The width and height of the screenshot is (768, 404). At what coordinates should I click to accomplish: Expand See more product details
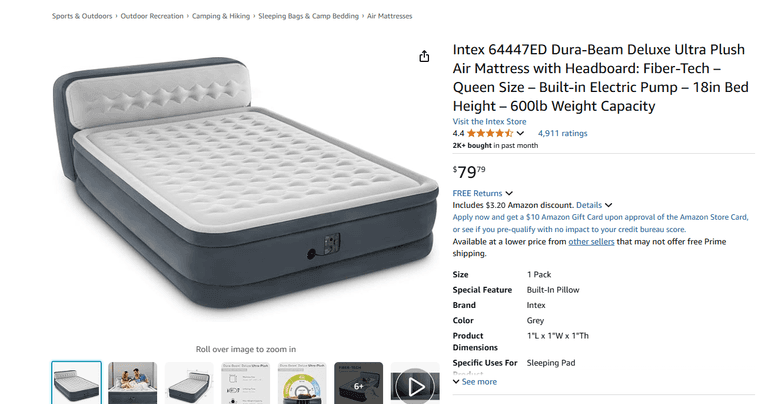[x=475, y=381]
